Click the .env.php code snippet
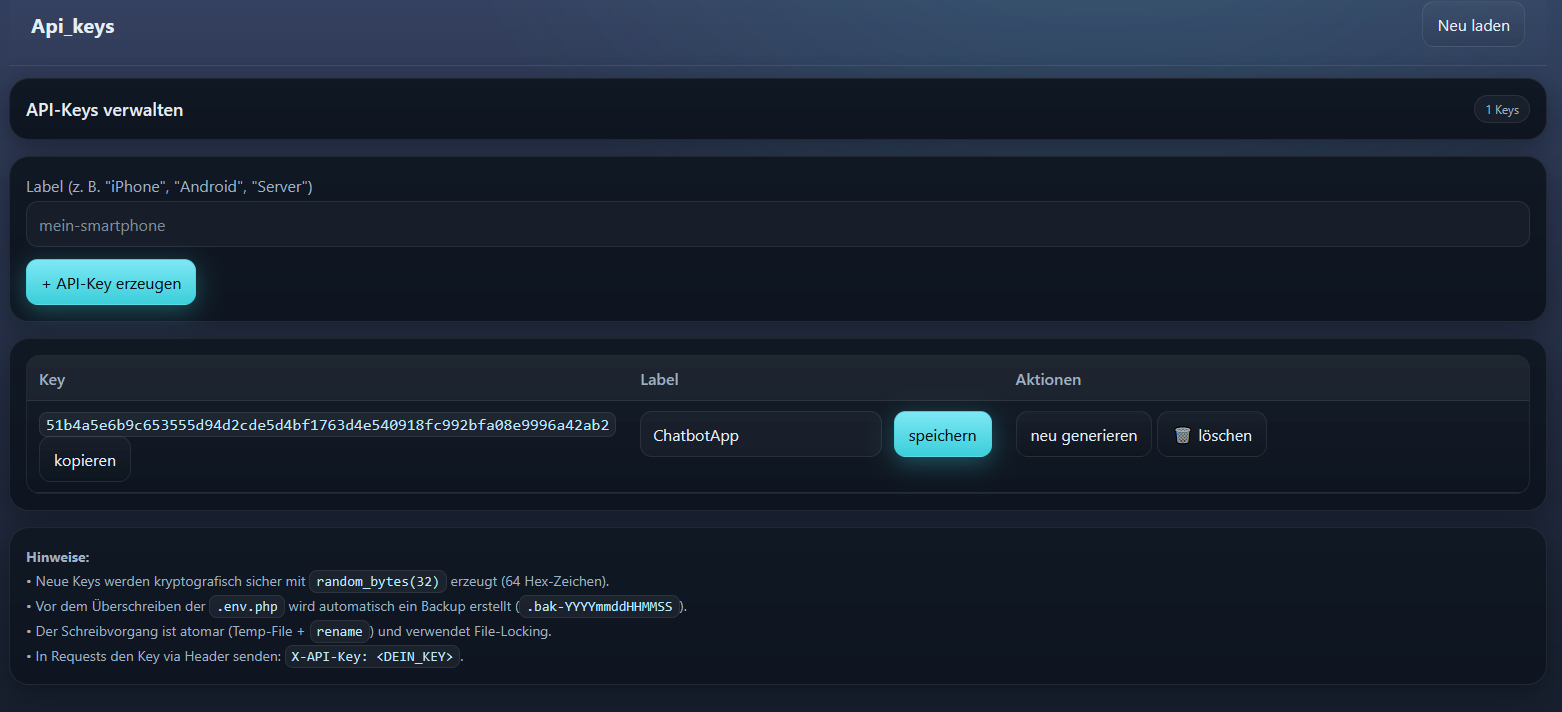 click(247, 607)
